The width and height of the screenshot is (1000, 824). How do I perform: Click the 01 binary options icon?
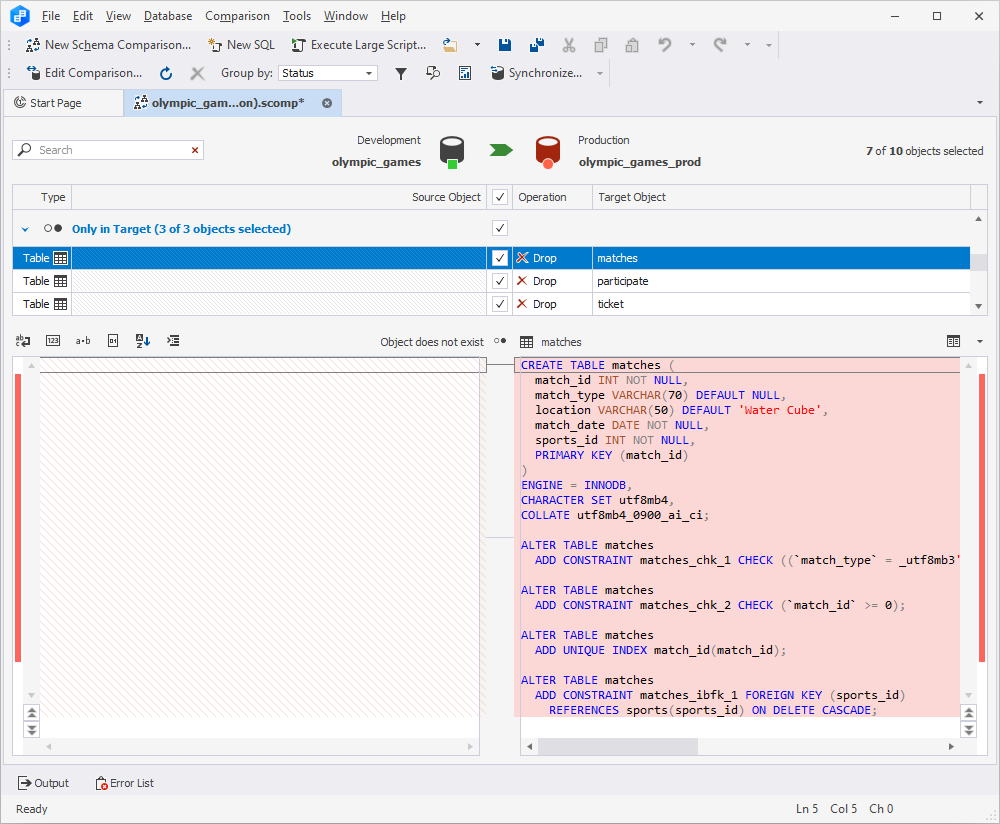point(113,341)
